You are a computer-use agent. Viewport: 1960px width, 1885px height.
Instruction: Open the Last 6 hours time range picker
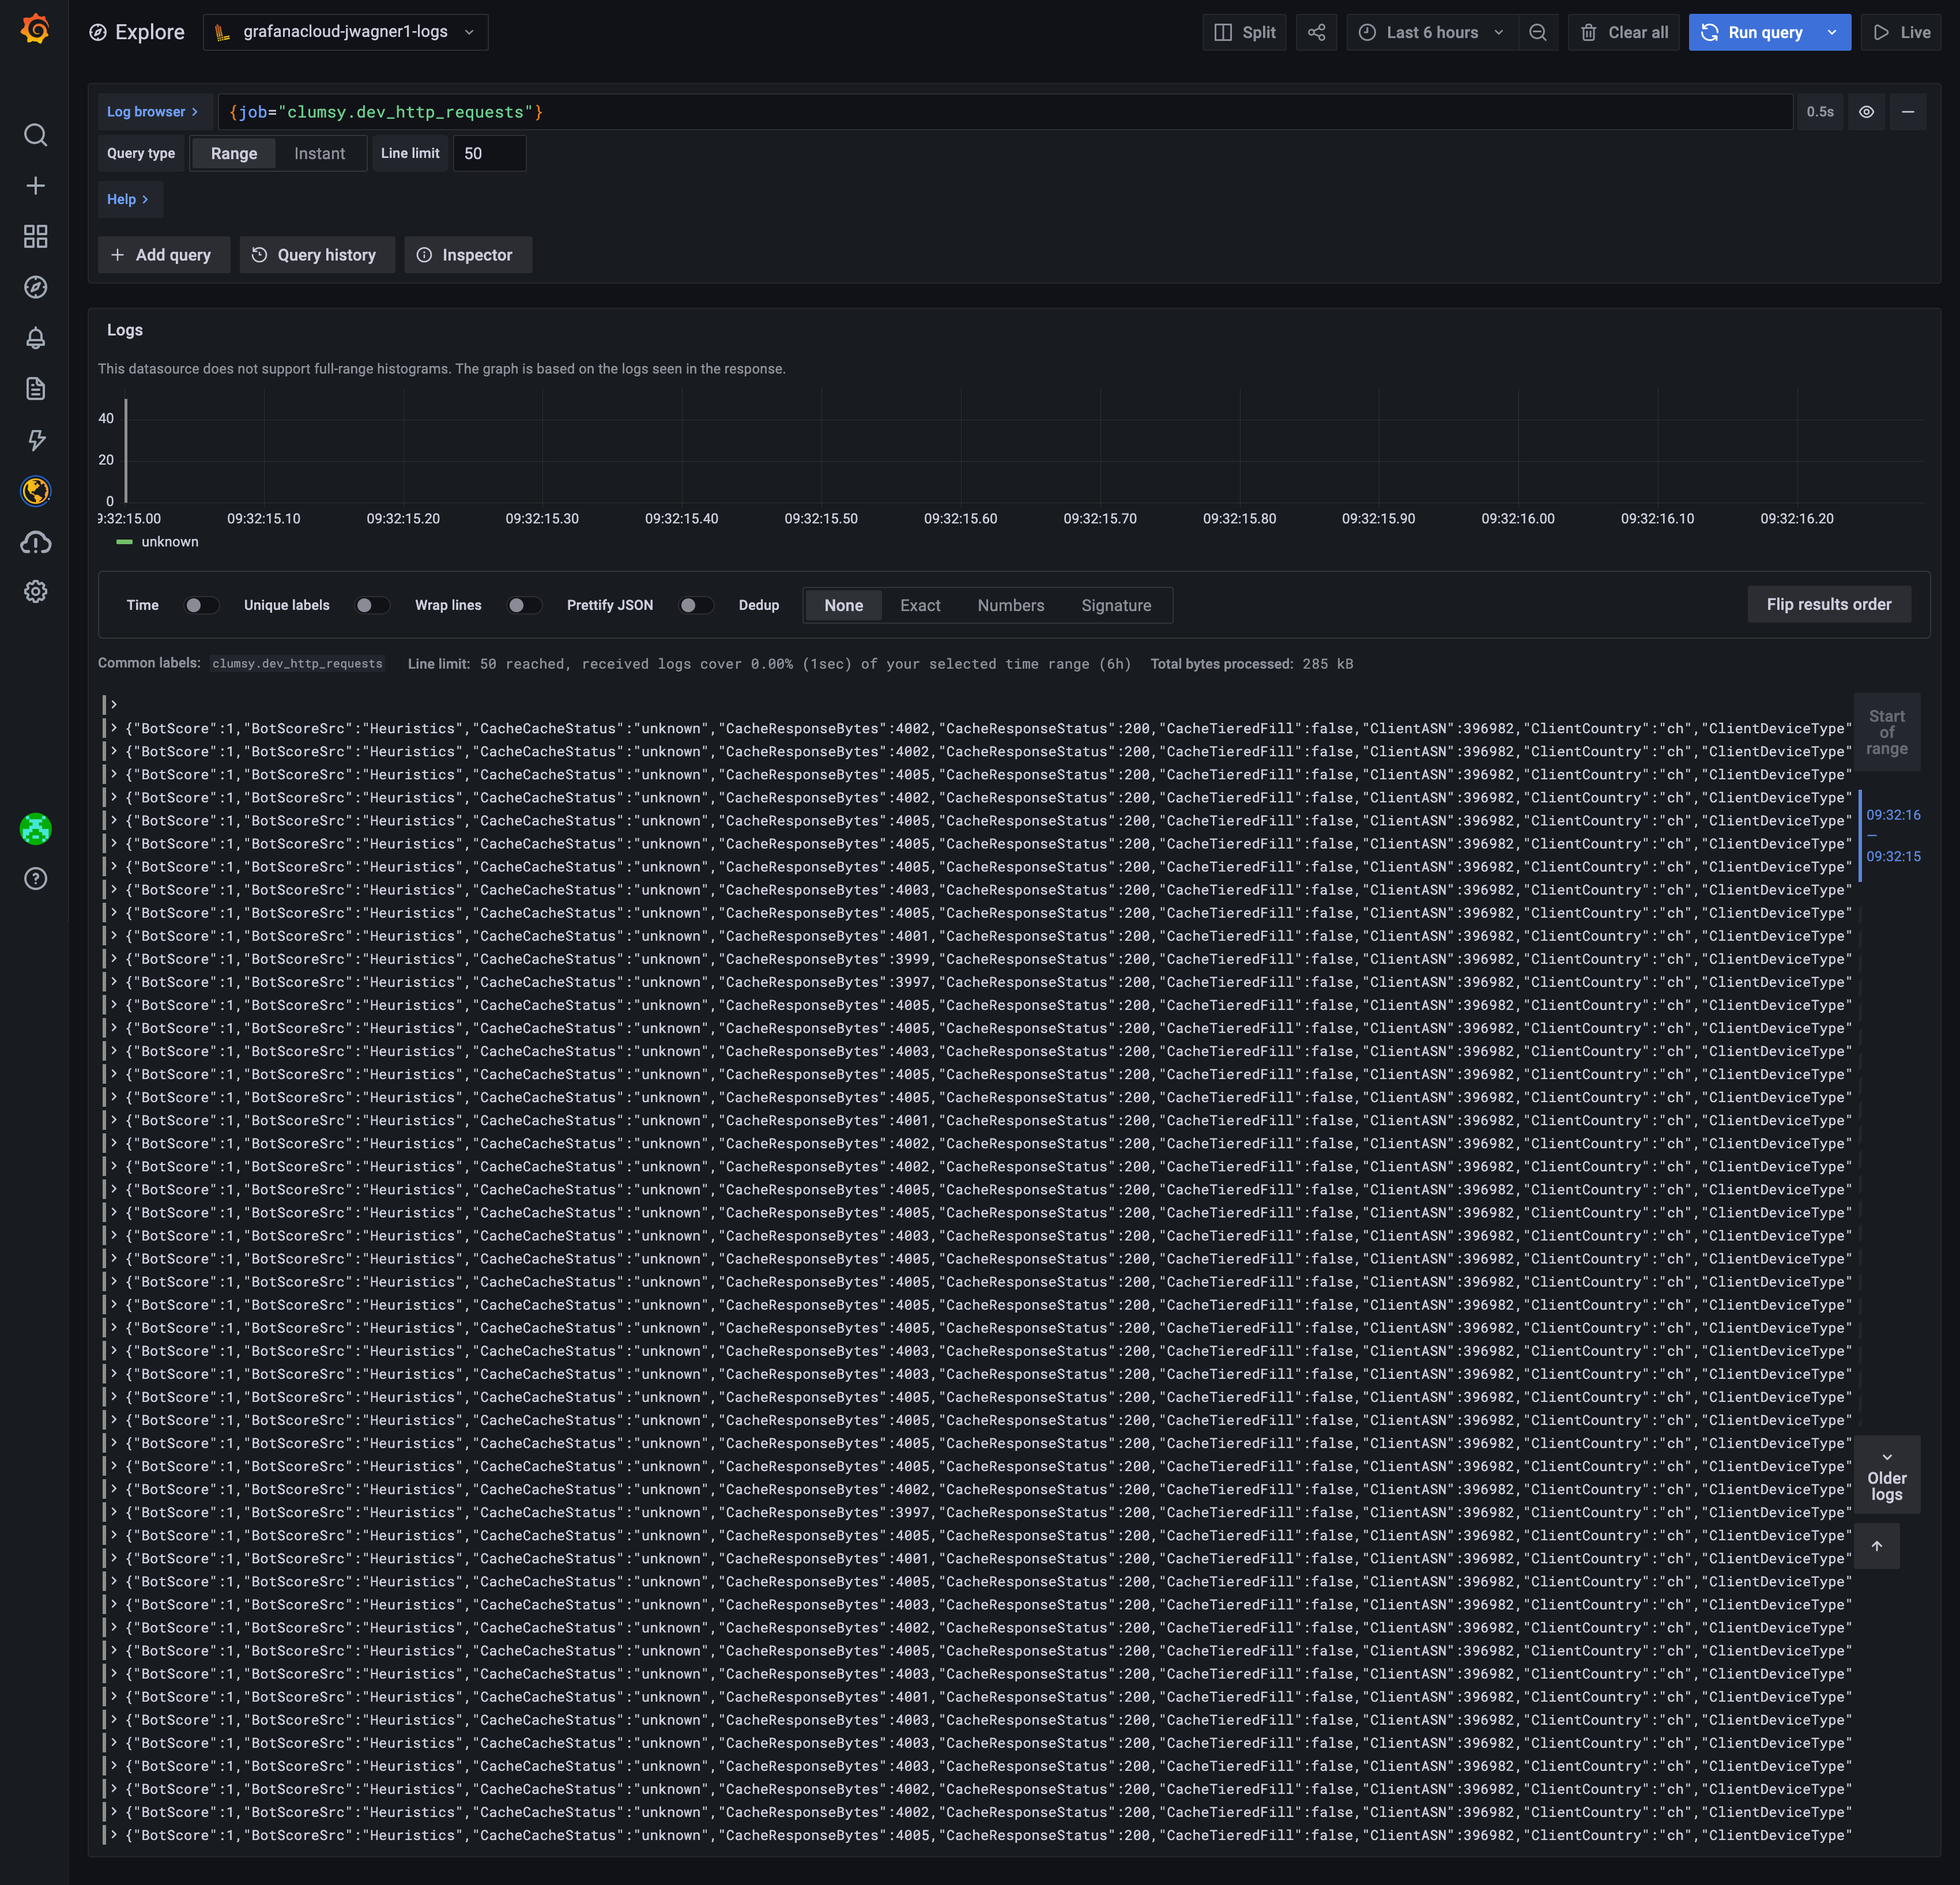(x=1430, y=32)
